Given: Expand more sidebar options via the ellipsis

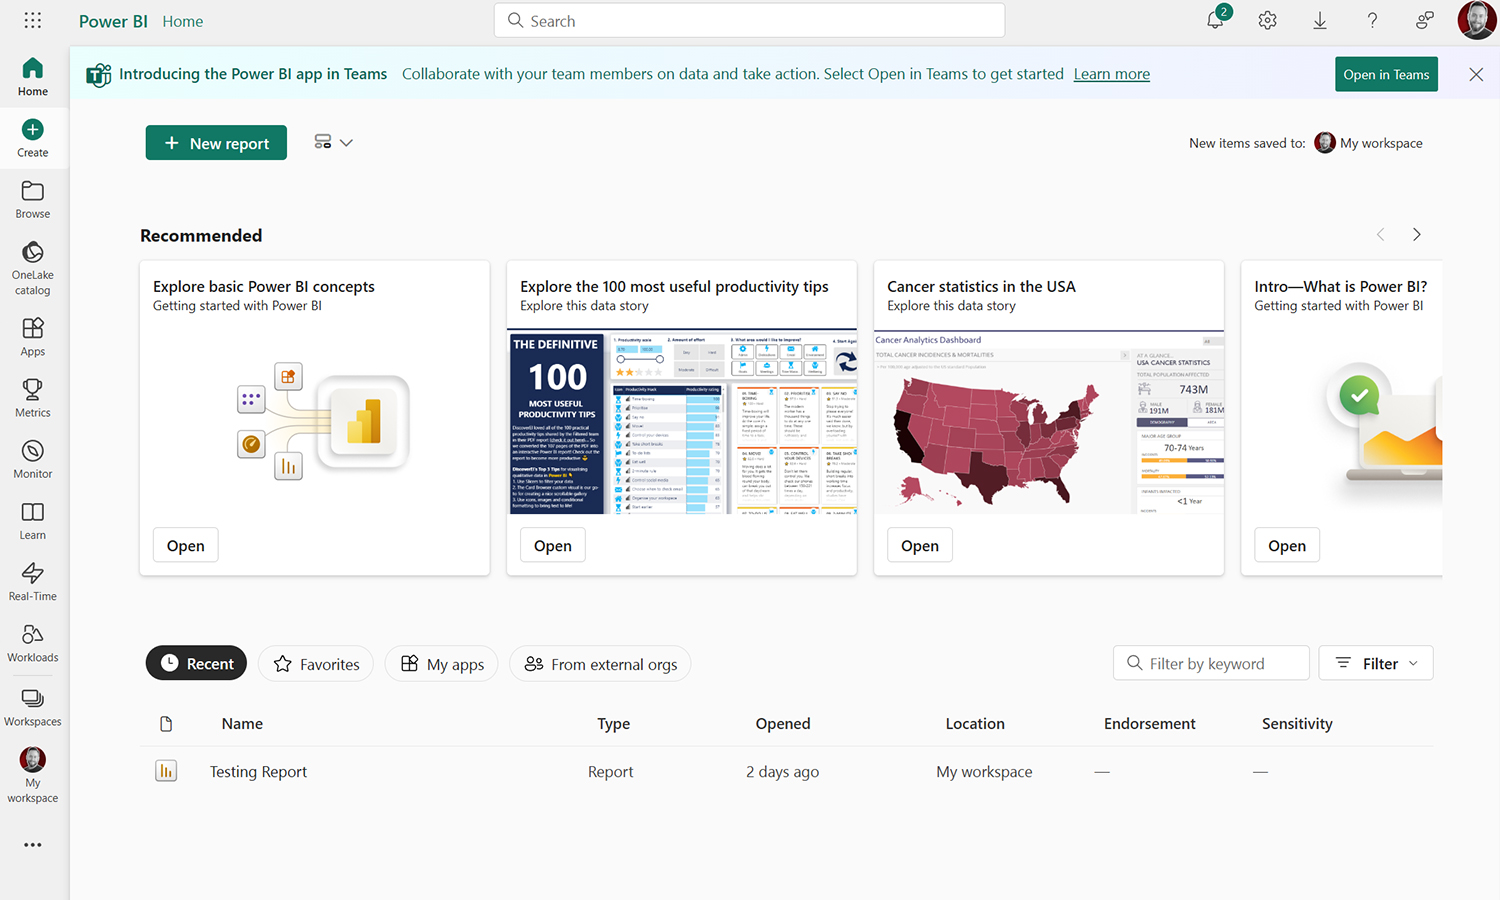Looking at the screenshot, I should pyautogui.click(x=32, y=845).
